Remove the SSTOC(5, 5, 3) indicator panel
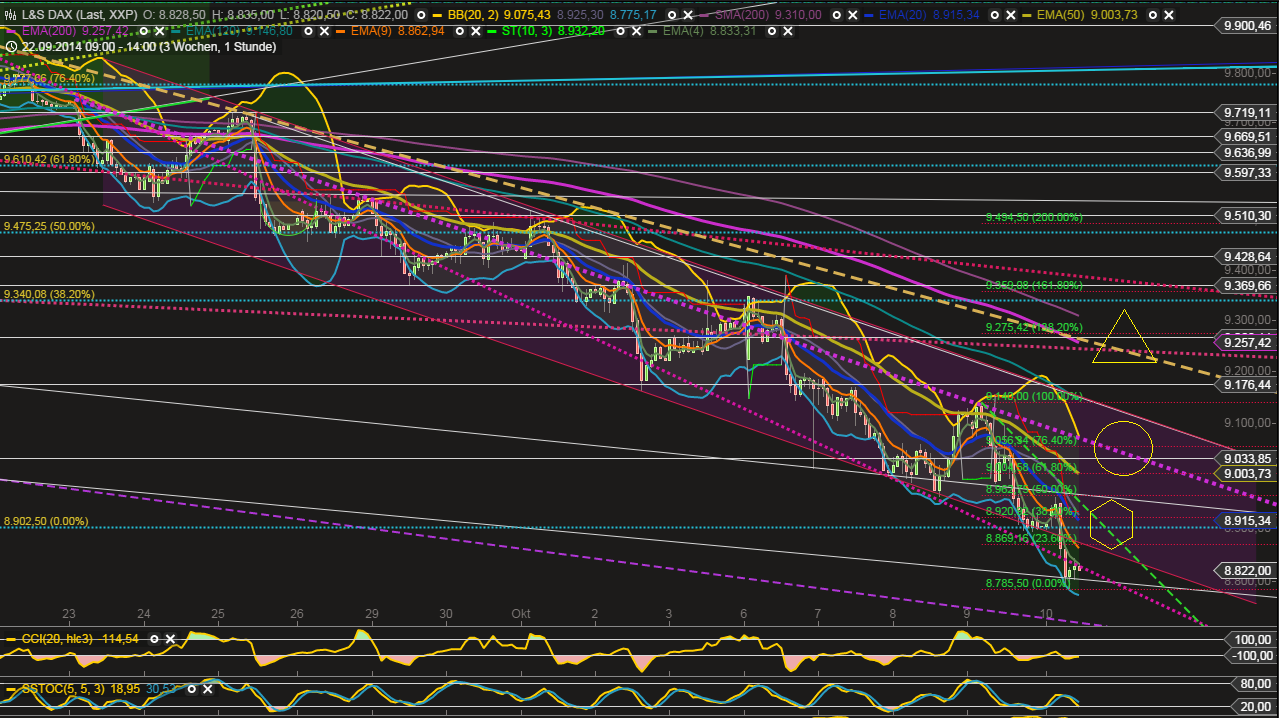 pyautogui.click(x=207, y=689)
